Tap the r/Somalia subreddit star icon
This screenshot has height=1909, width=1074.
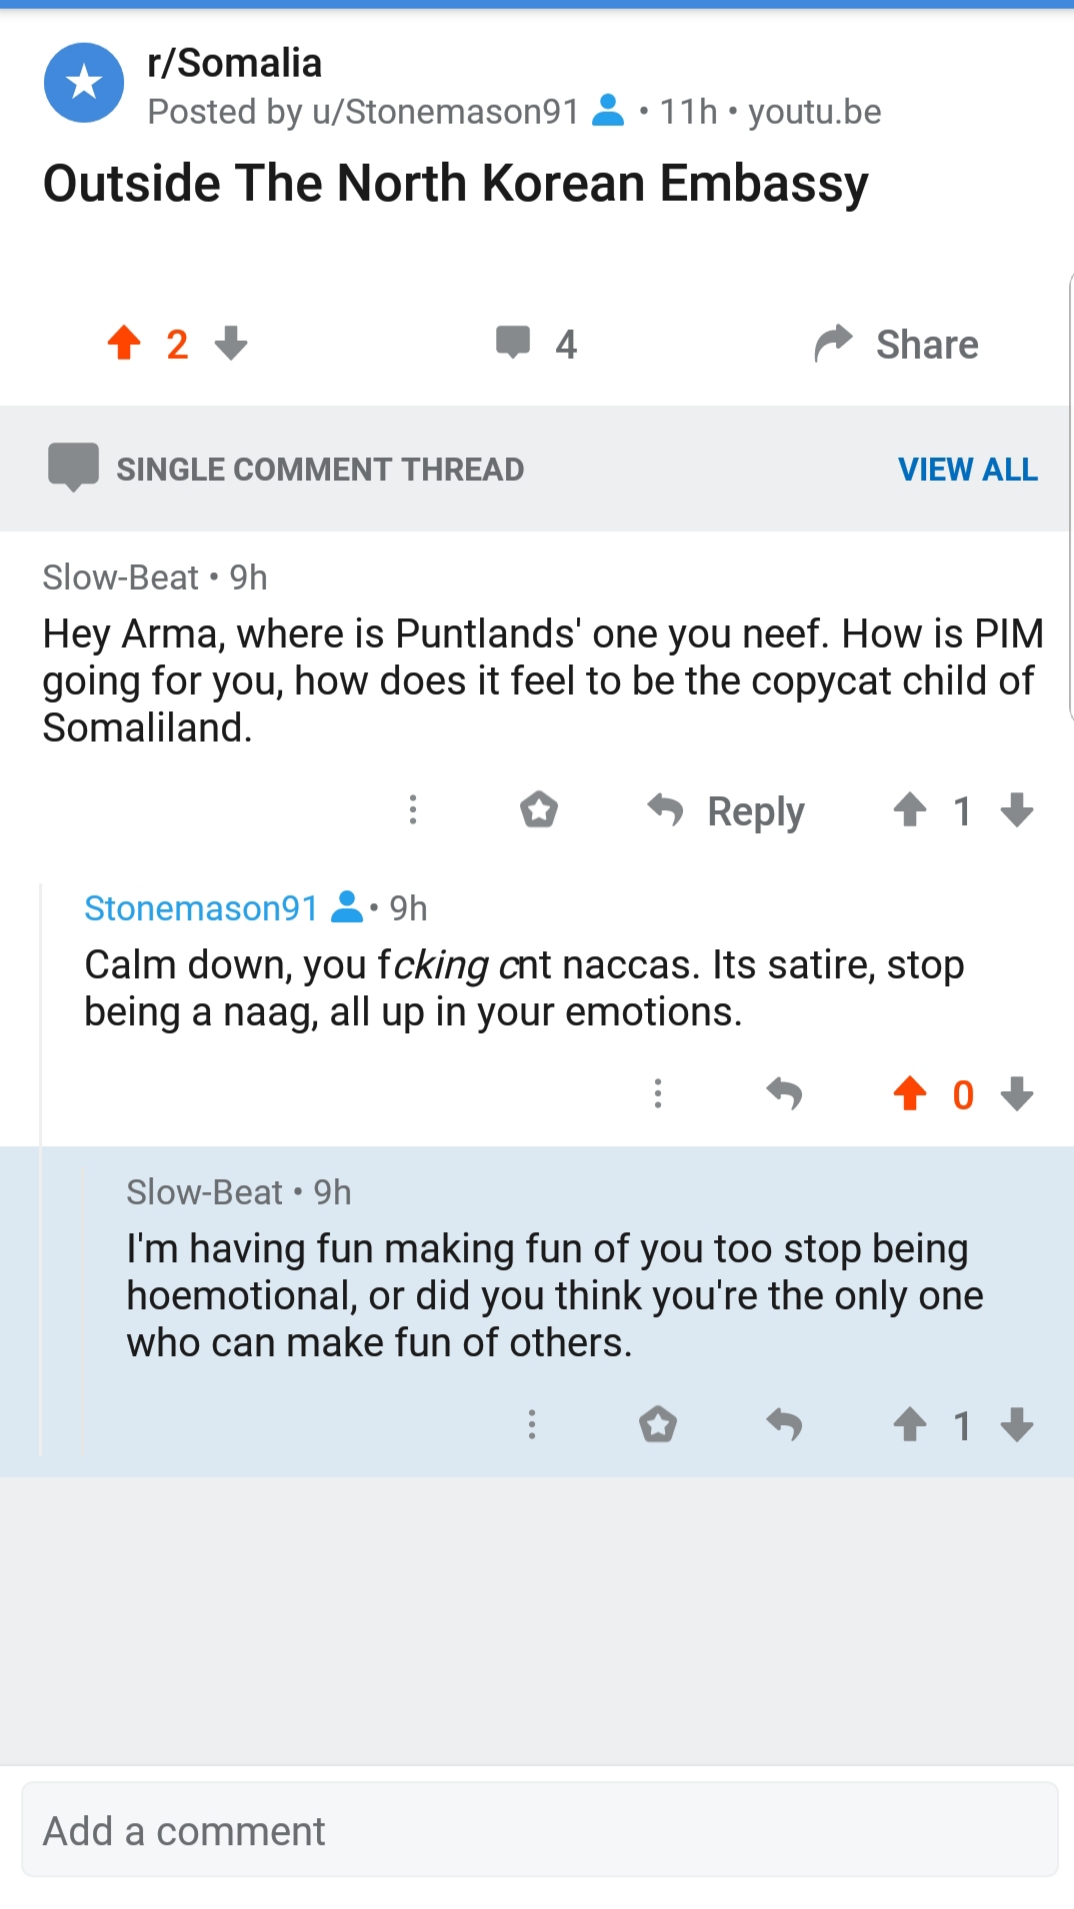point(84,83)
